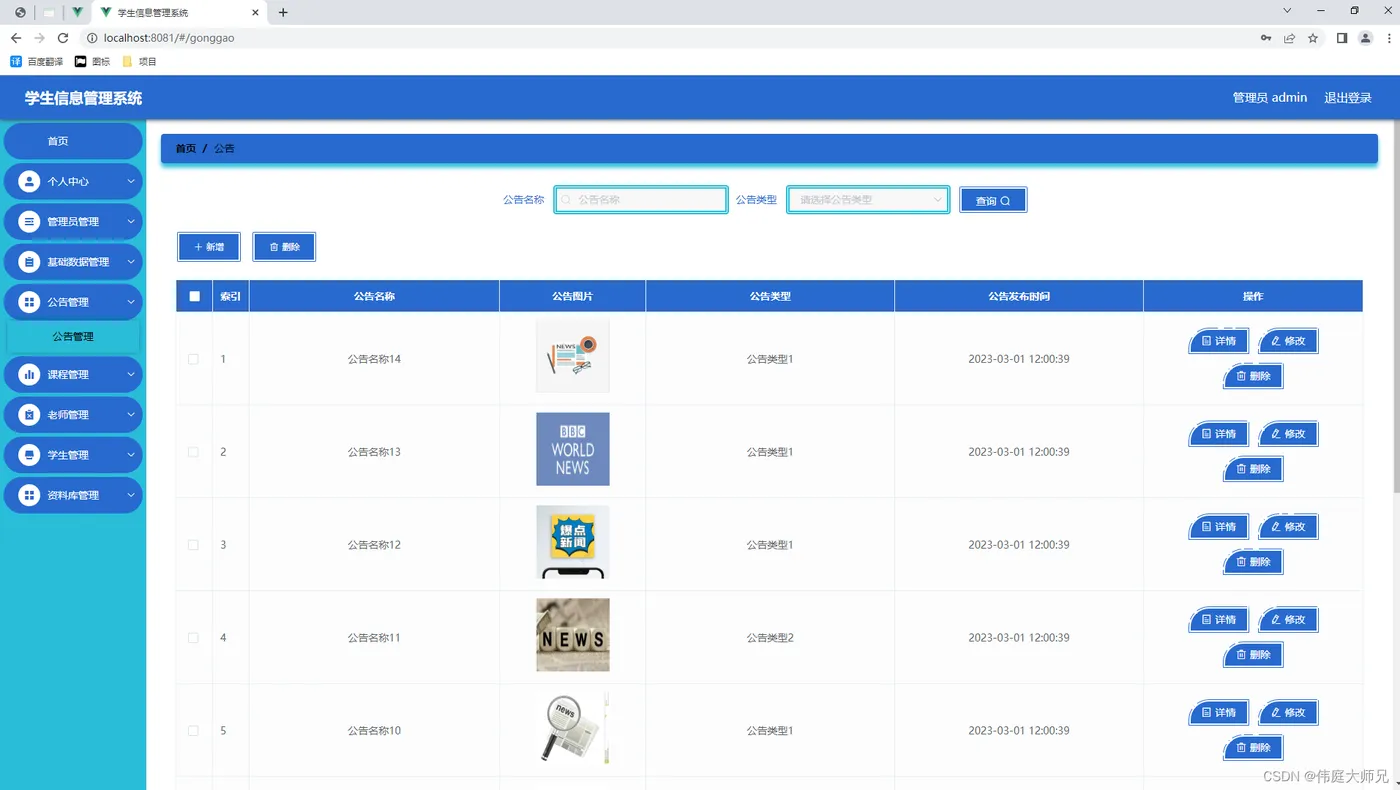Reload the page with browser refresh icon
The width and height of the screenshot is (1400, 790).
click(x=63, y=38)
